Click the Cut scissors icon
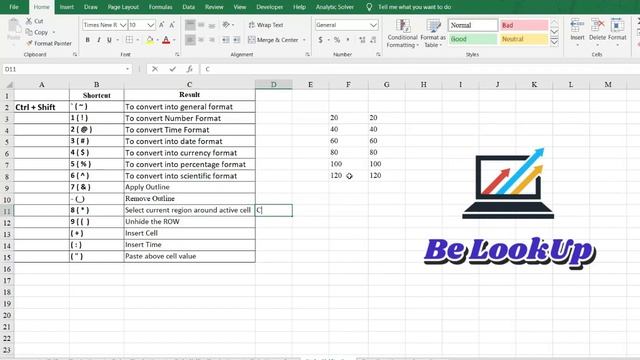640x360 pixels. click(29, 21)
